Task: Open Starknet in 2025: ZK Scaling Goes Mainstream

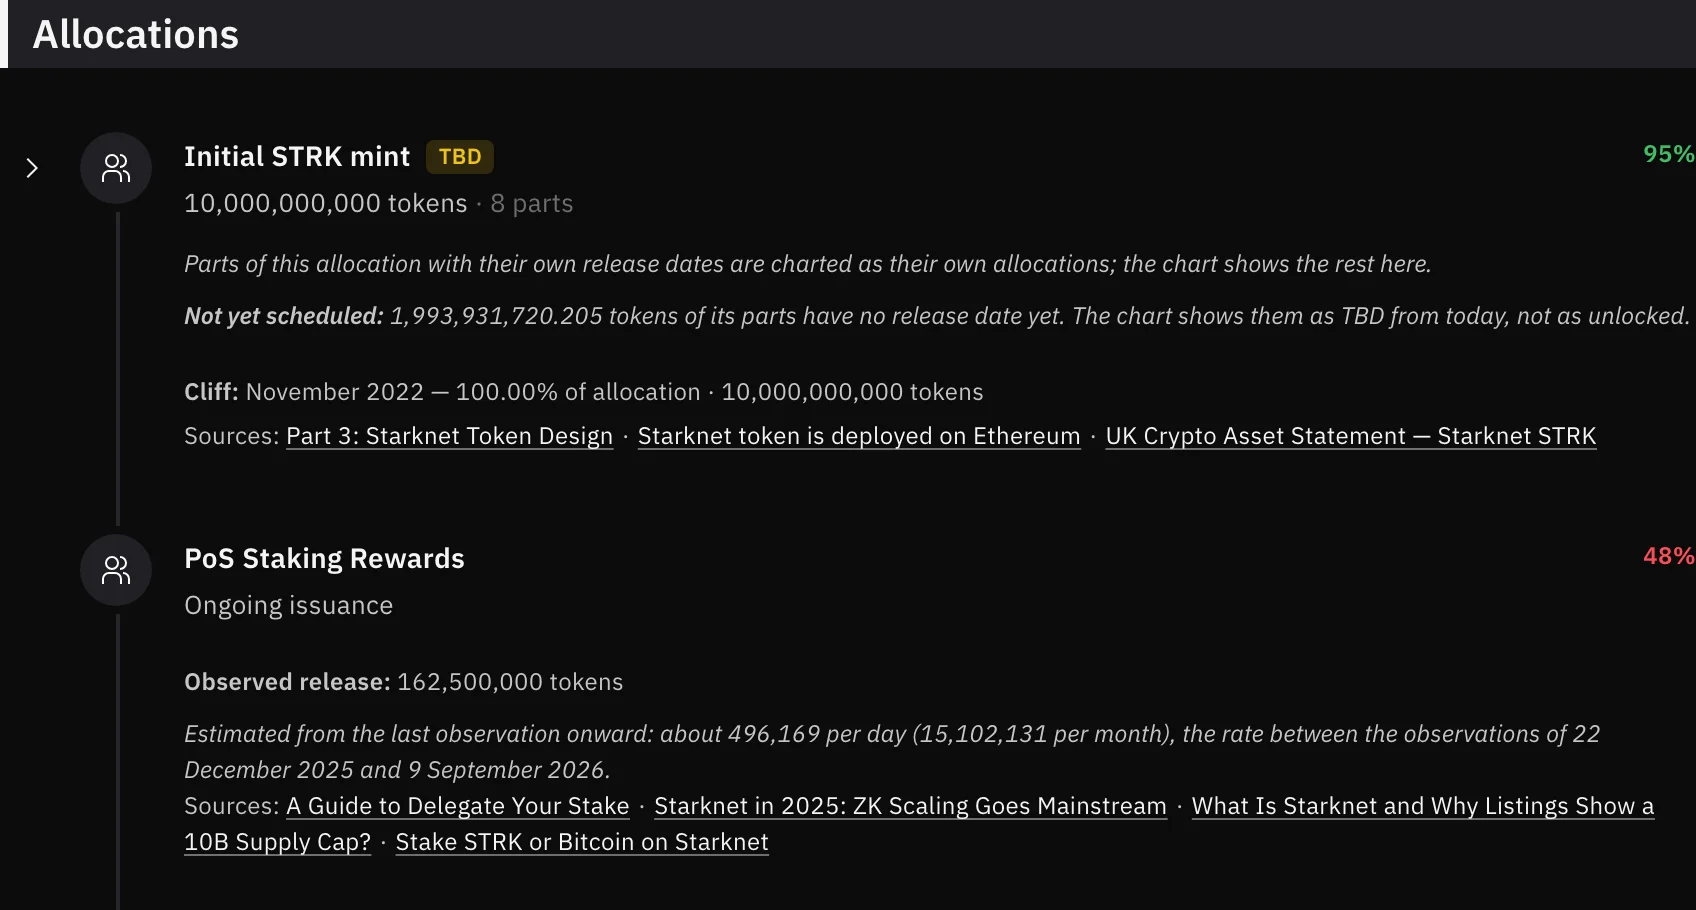Action: 910,806
